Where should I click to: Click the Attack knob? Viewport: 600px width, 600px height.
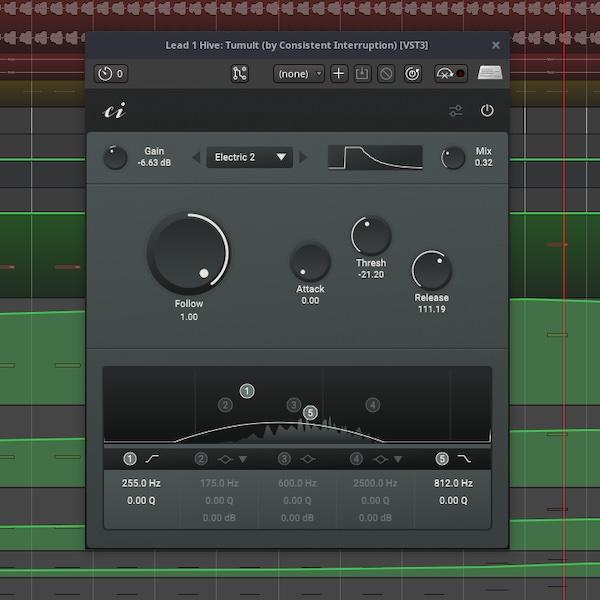[x=310, y=262]
